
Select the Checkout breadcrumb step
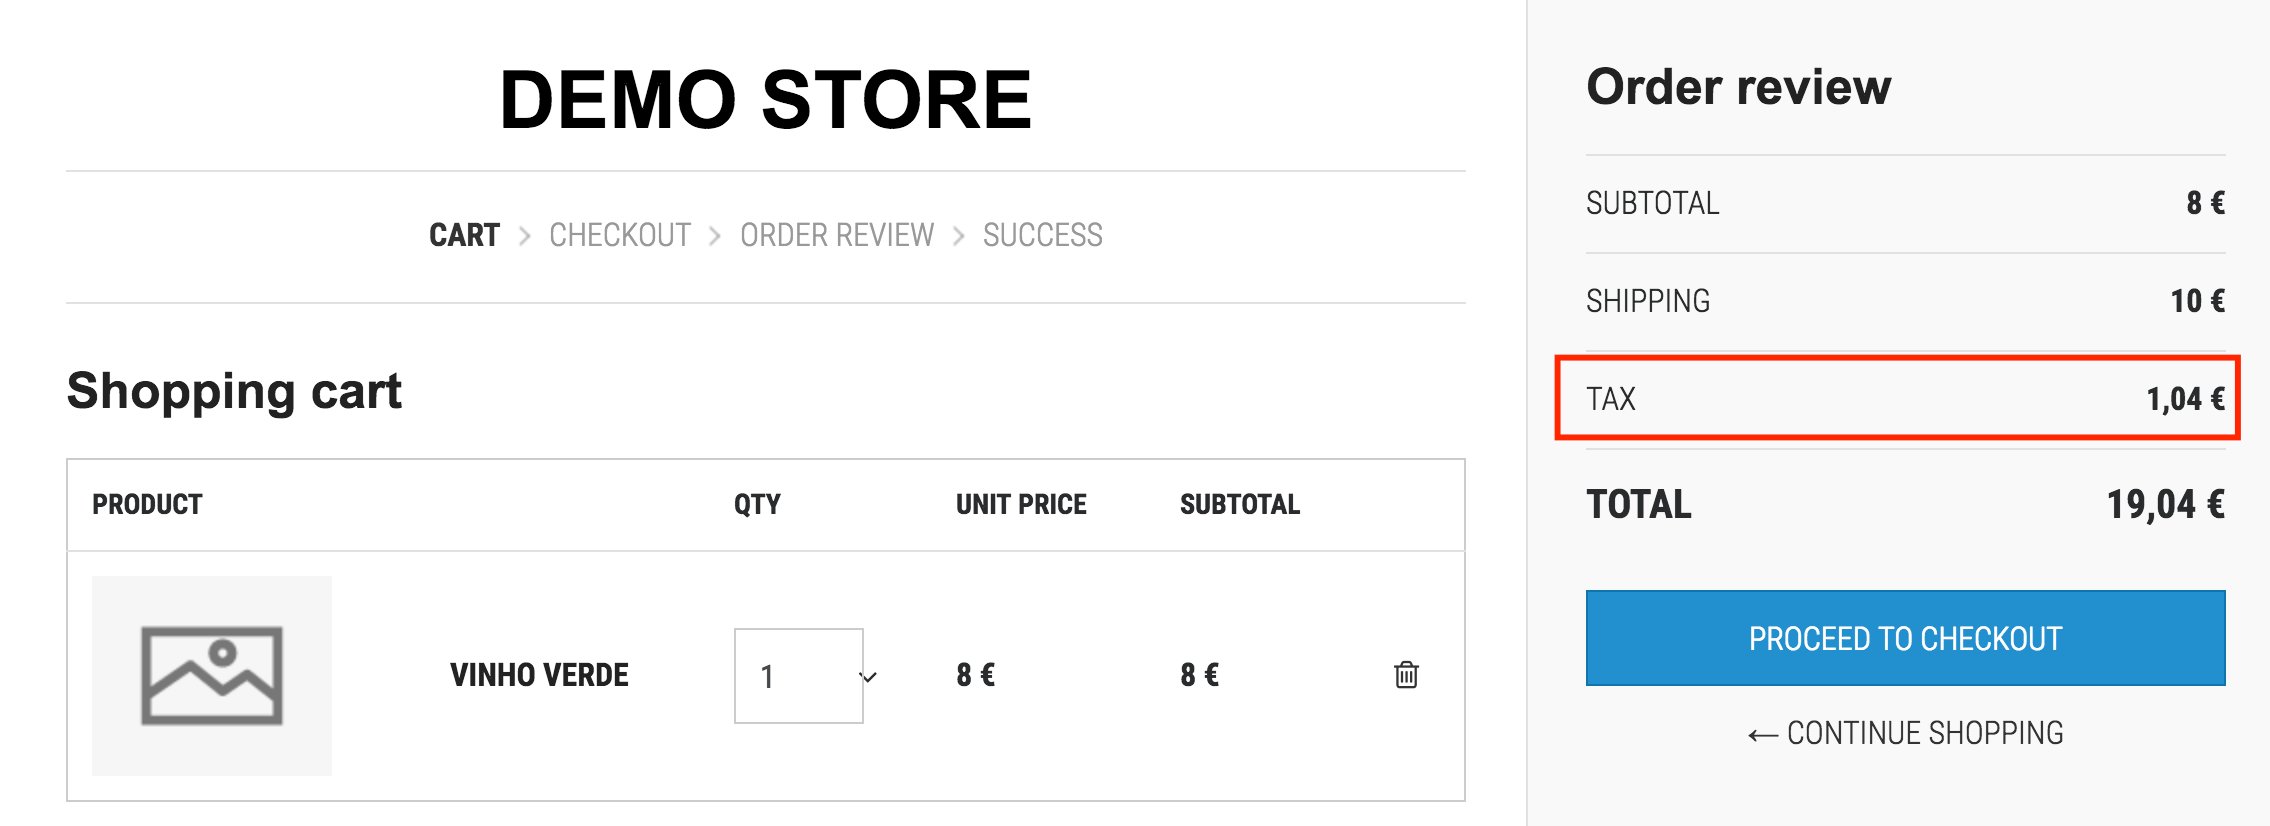pos(620,235)
